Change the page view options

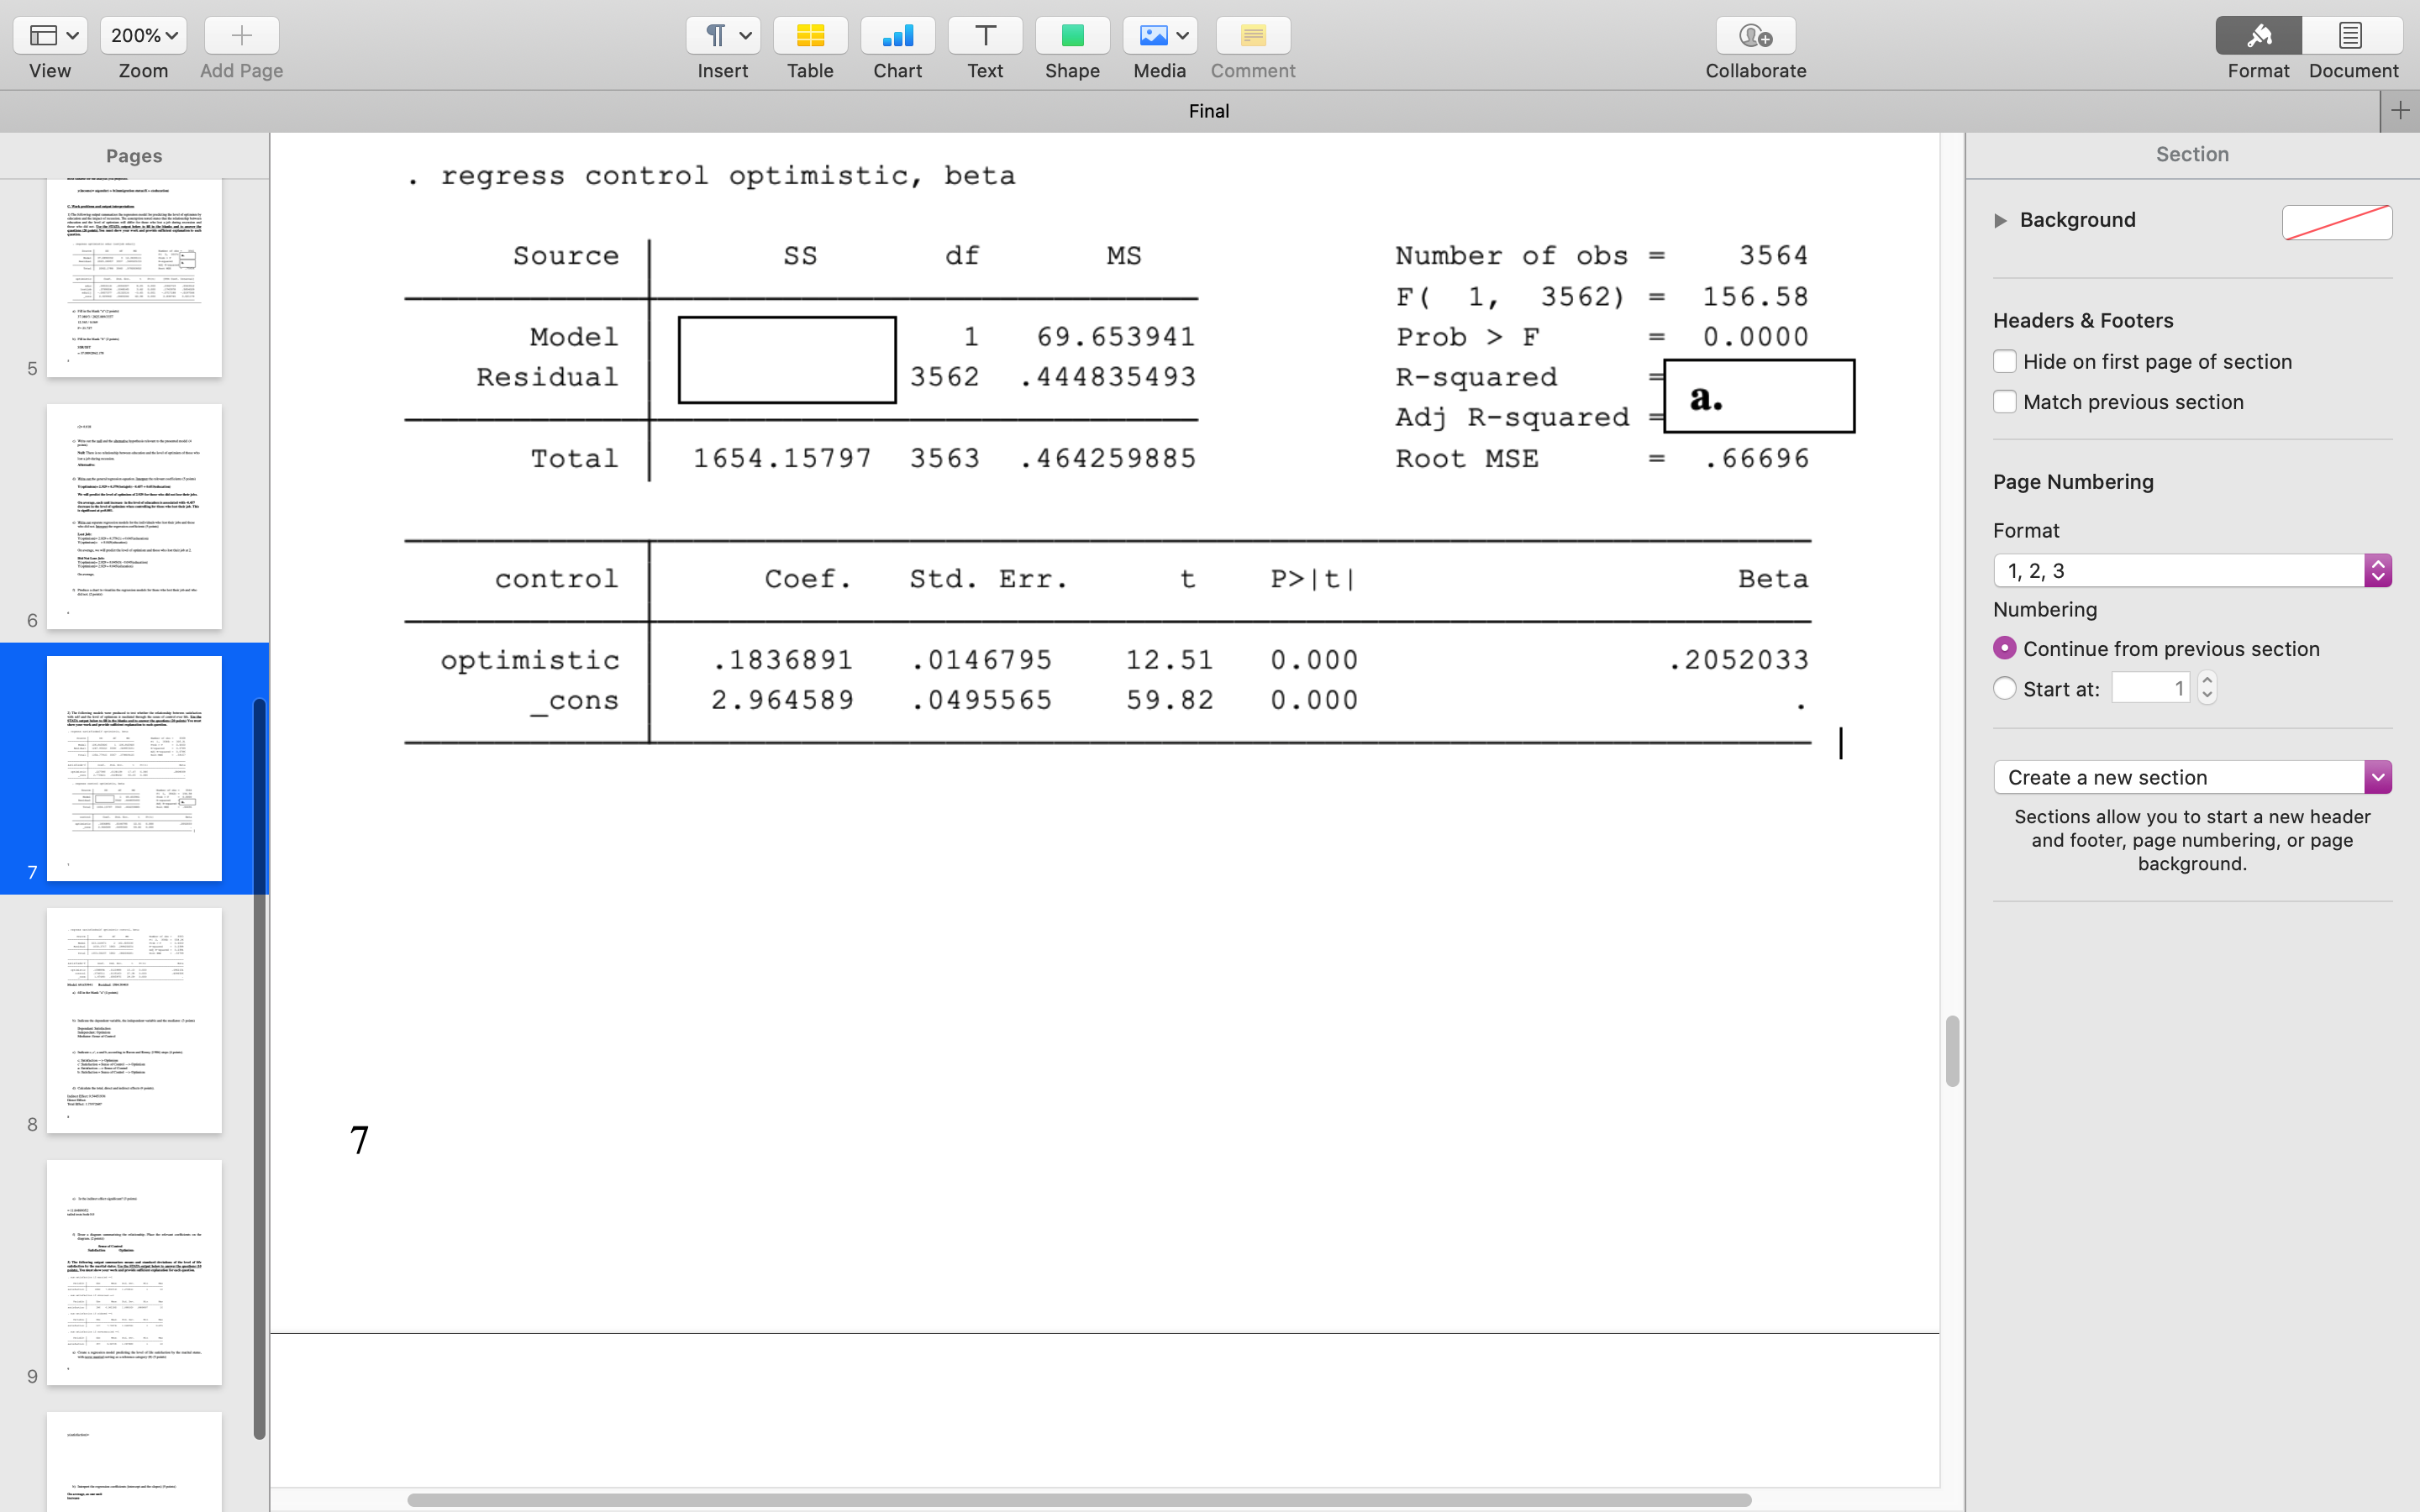pos(50,35)
